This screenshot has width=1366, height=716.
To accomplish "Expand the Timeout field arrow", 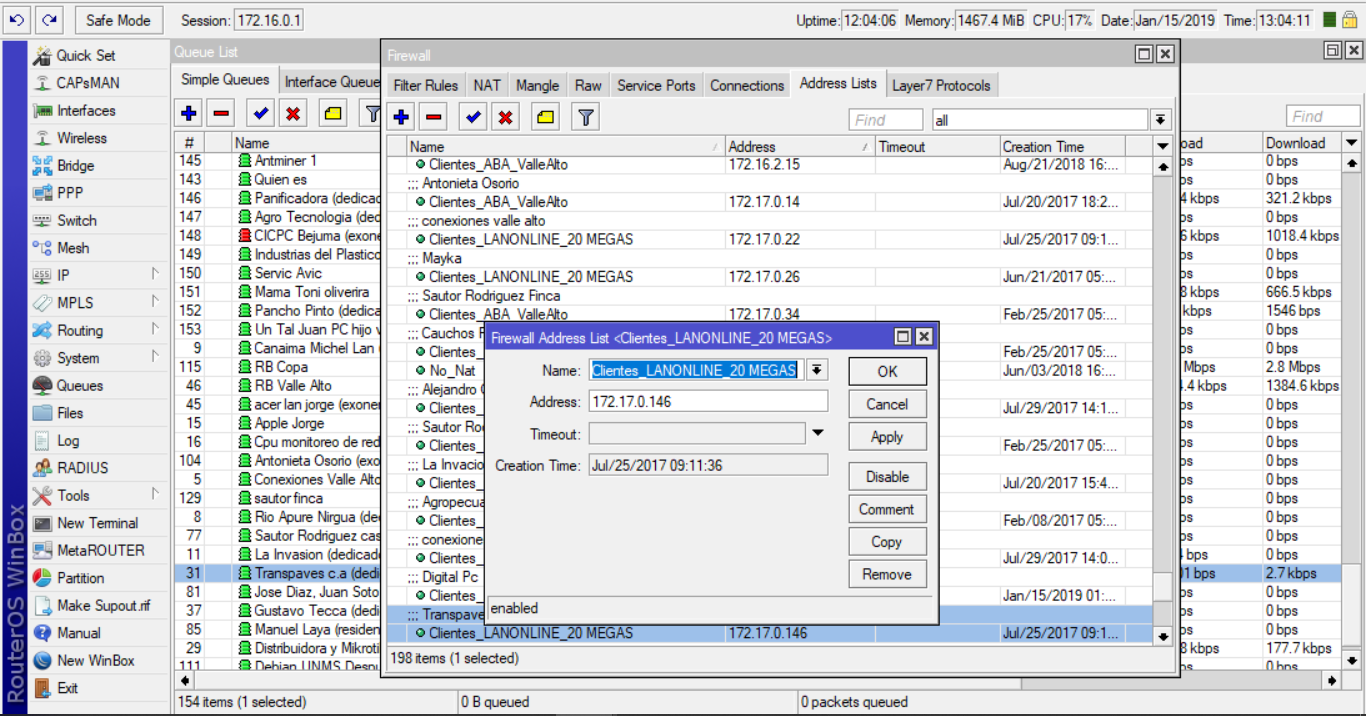I will 817,434.
